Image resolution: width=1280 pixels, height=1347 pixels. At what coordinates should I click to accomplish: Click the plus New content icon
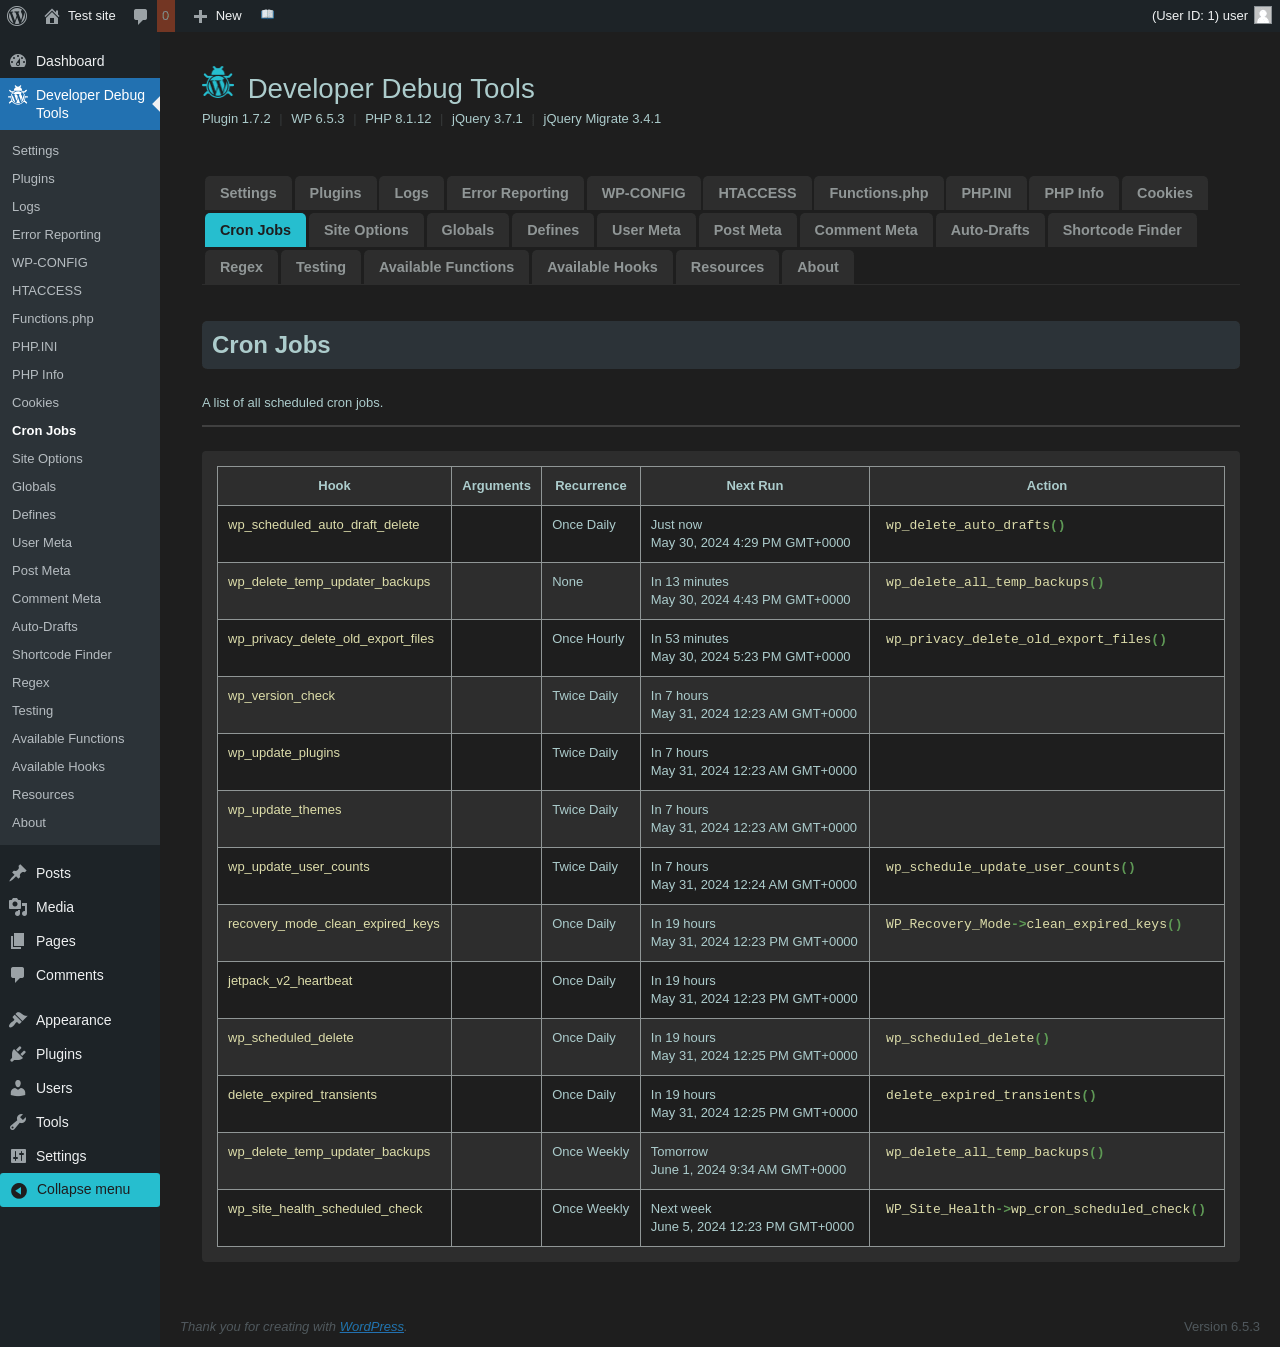[x=200, y=16]
